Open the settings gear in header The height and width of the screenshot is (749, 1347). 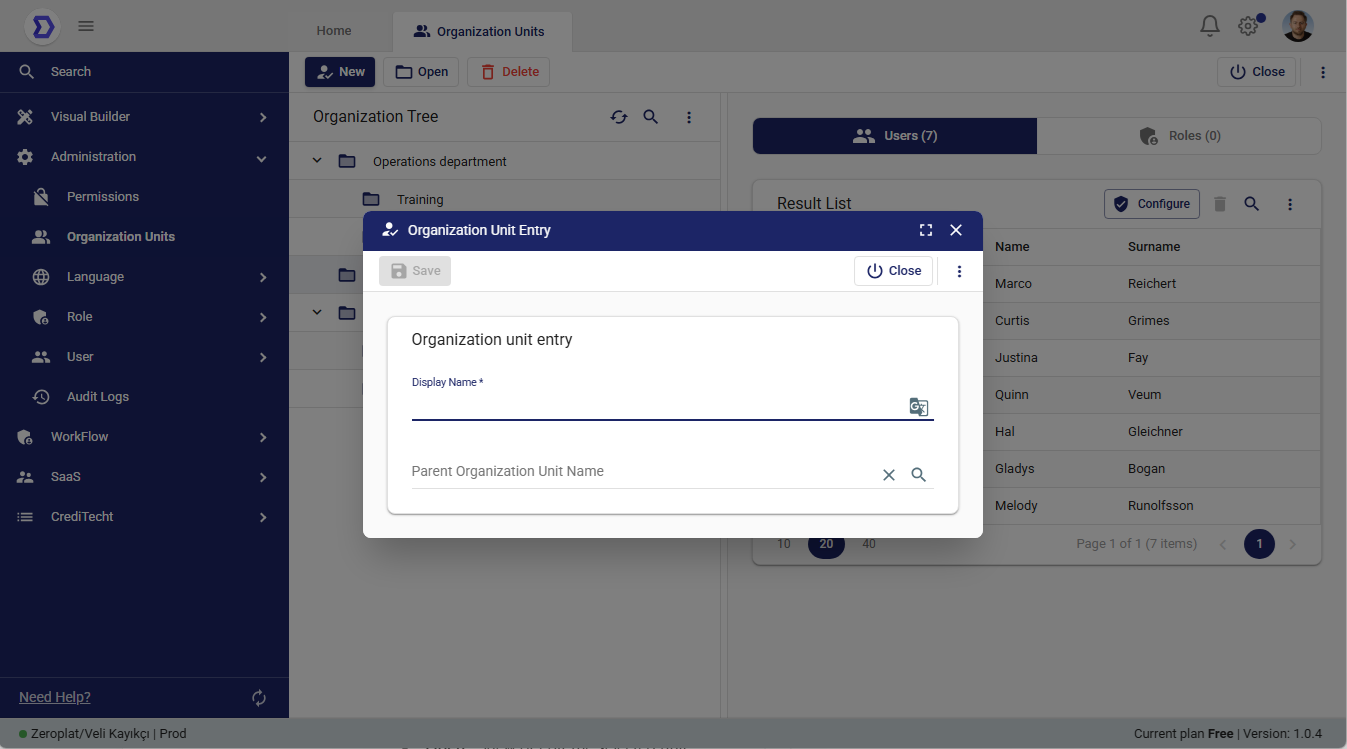coord(1248,26)
